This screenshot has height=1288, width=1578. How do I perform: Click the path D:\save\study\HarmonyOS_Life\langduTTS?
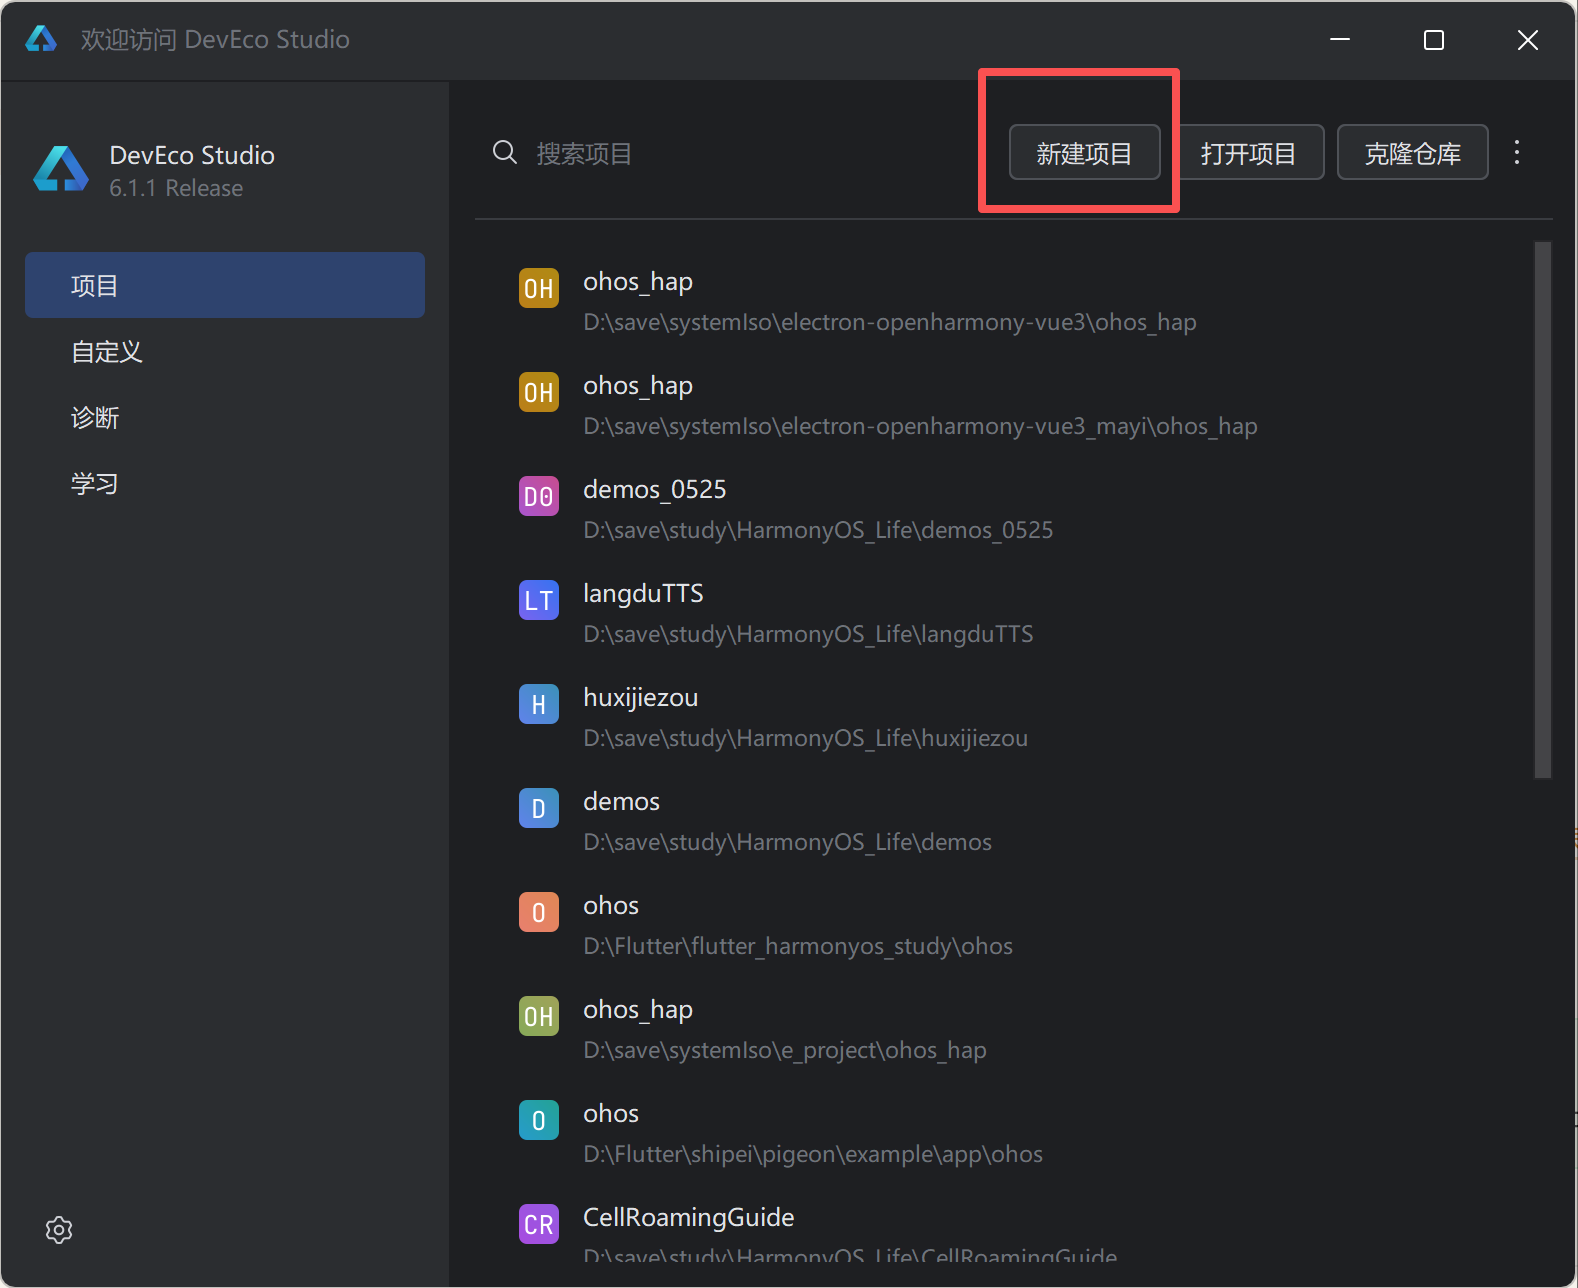(808, 634)
